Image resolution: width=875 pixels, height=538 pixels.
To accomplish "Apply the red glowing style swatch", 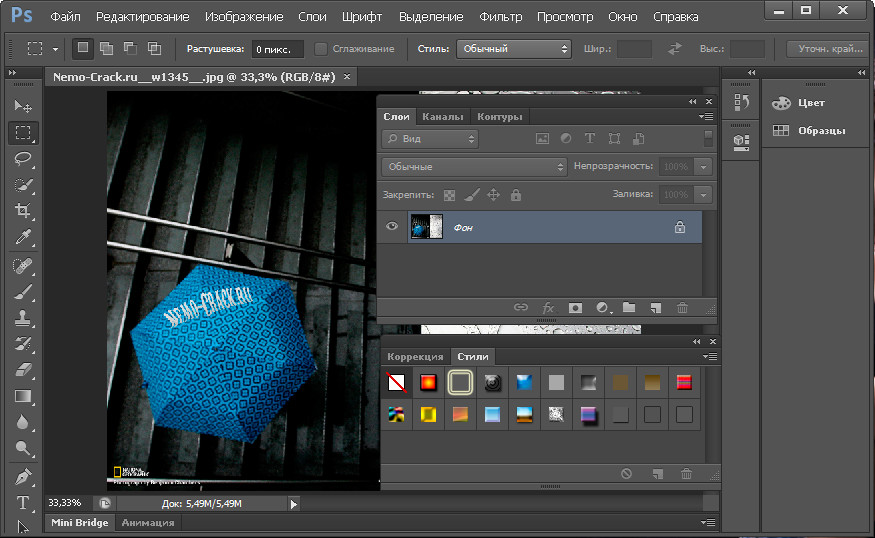I will point(428,383).
